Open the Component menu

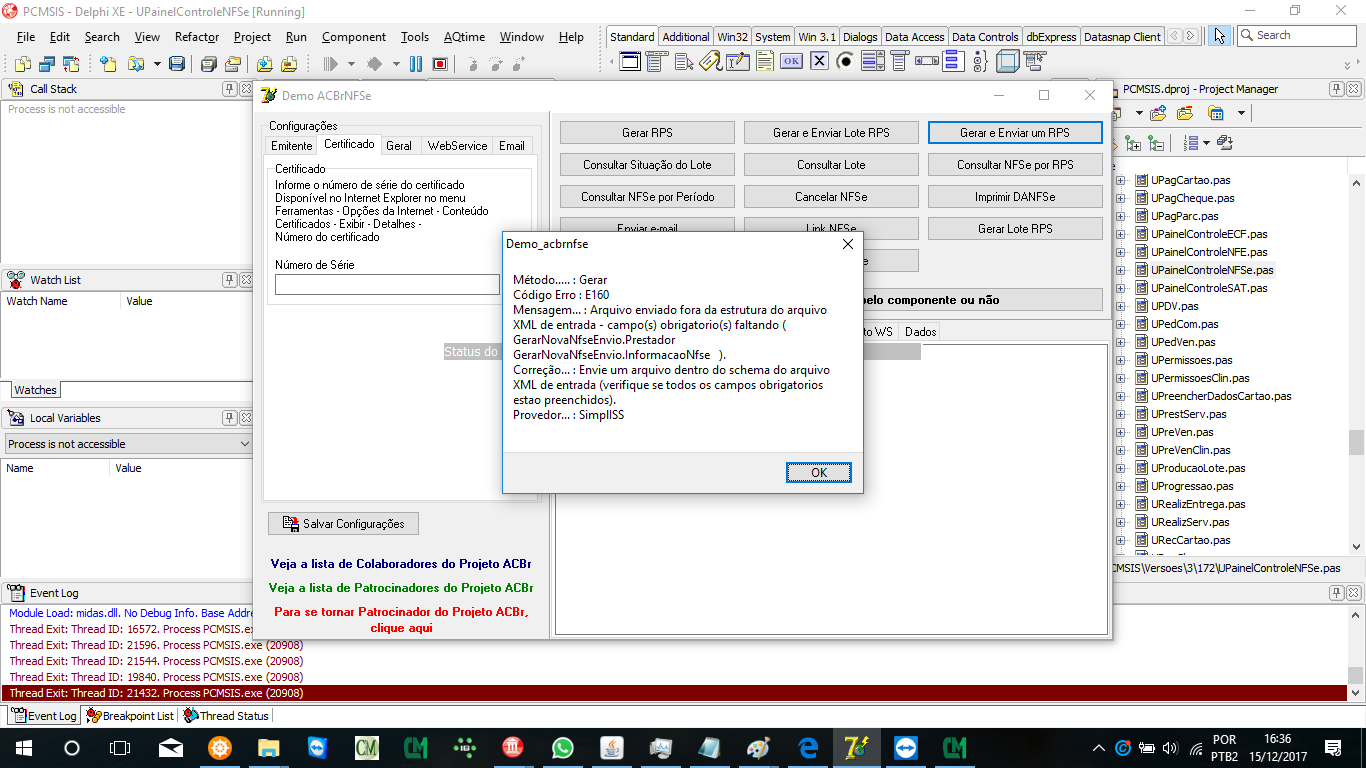tap(354, 37)
